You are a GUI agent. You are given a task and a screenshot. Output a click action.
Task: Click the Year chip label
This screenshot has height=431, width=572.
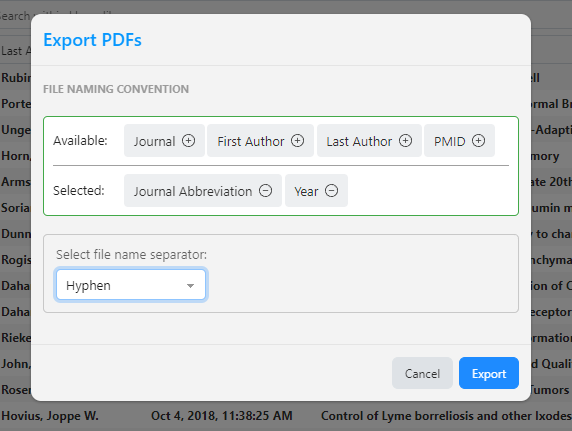coord(306,192)
